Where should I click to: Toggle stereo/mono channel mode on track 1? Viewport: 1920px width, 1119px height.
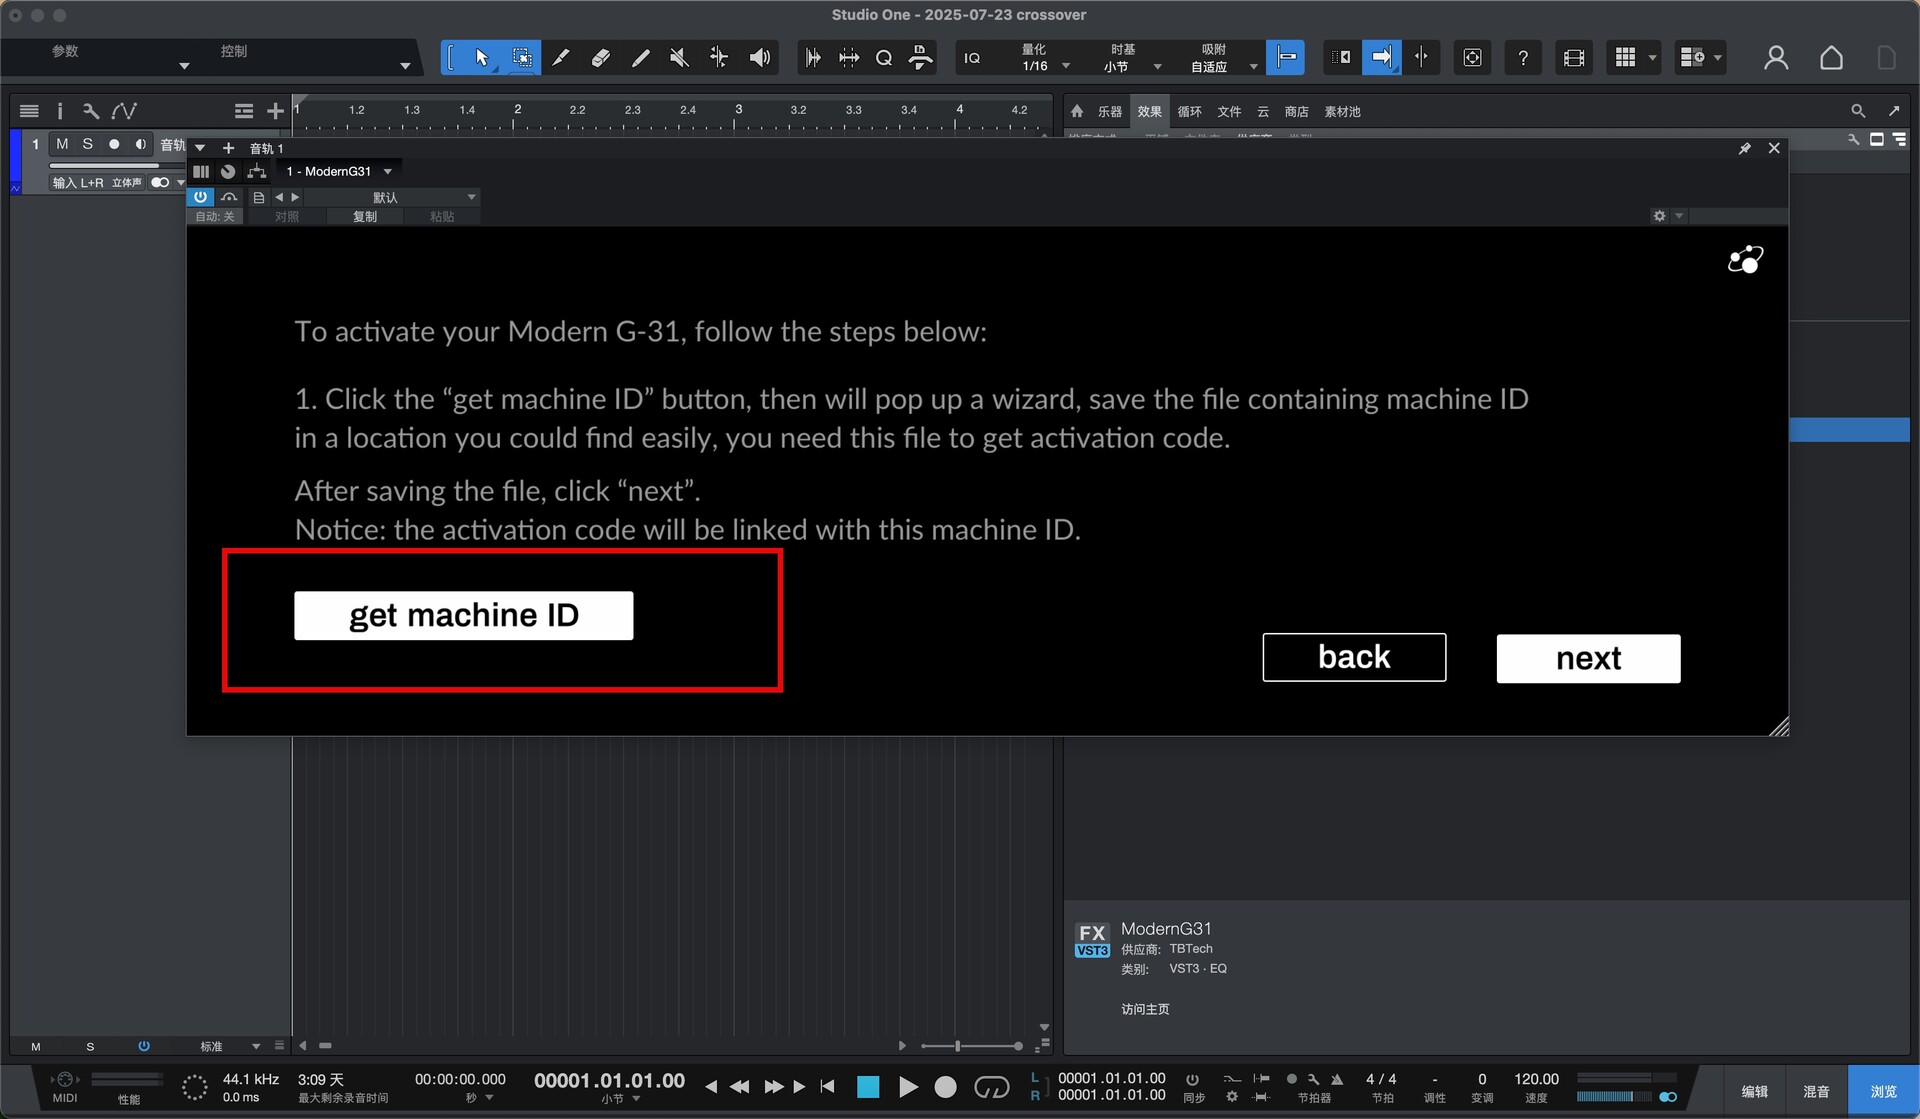160,183
